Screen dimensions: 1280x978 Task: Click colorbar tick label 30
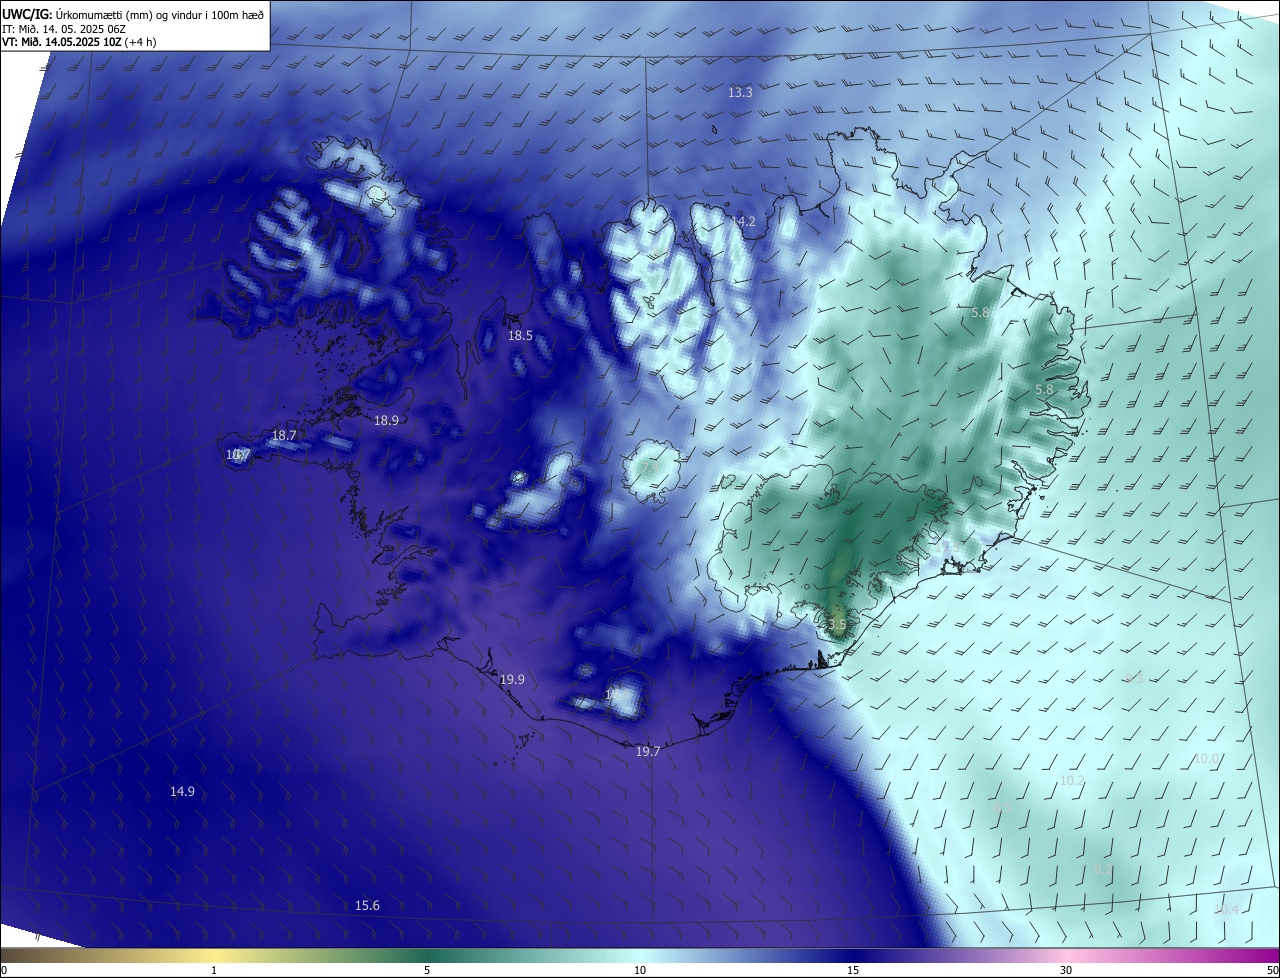coord(1066,970)
